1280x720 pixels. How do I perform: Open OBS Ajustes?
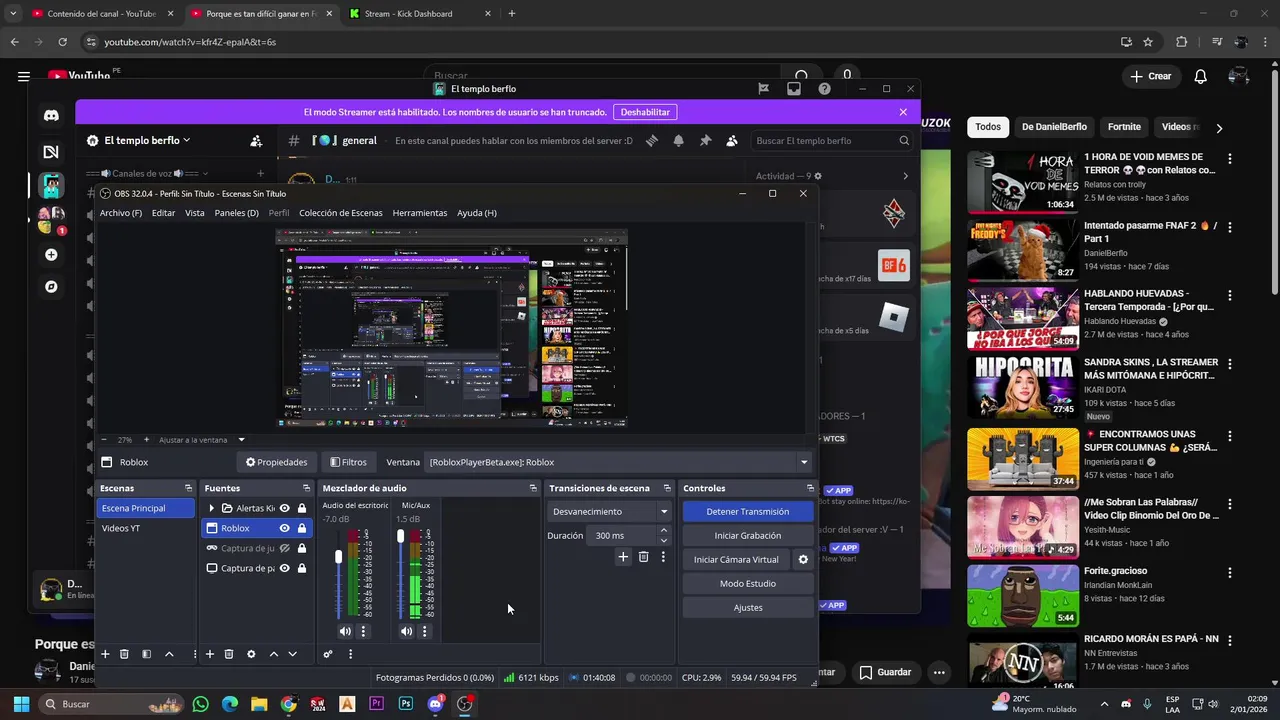click(748, 607)
